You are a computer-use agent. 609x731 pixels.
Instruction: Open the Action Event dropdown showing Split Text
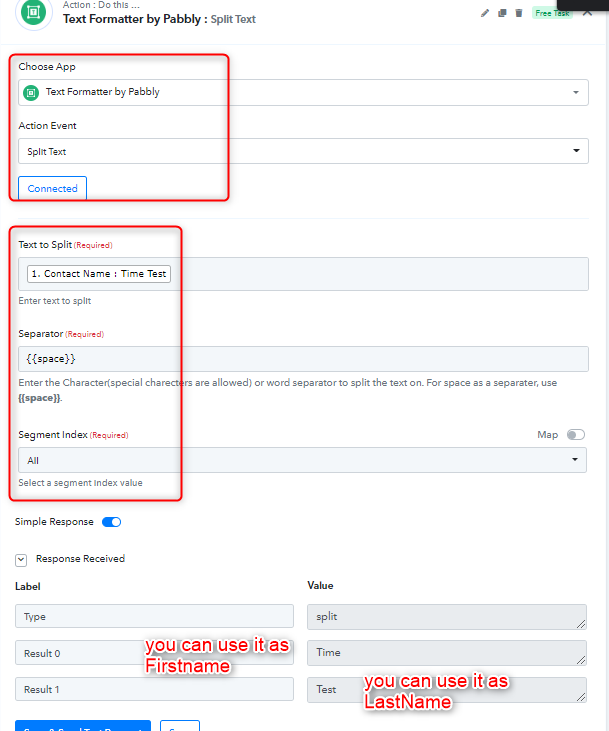click(x=303, y=151)
